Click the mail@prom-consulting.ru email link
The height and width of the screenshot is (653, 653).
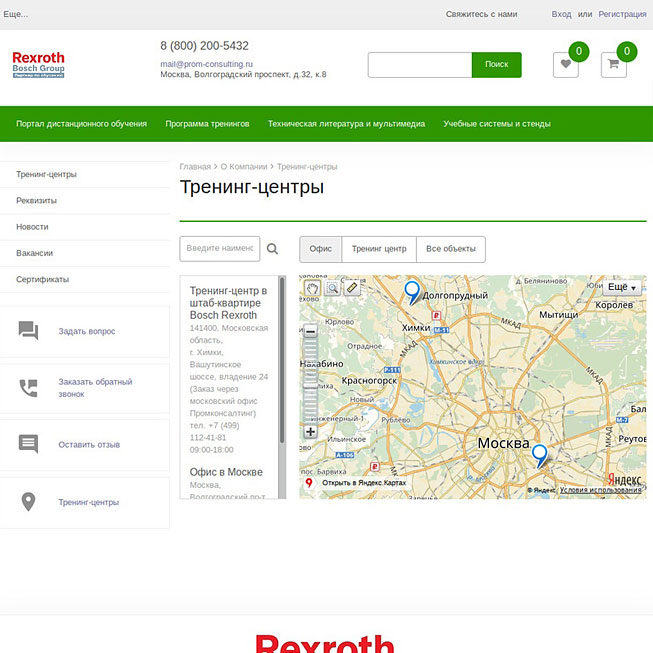pyautogui.click(x=207, y=64)
